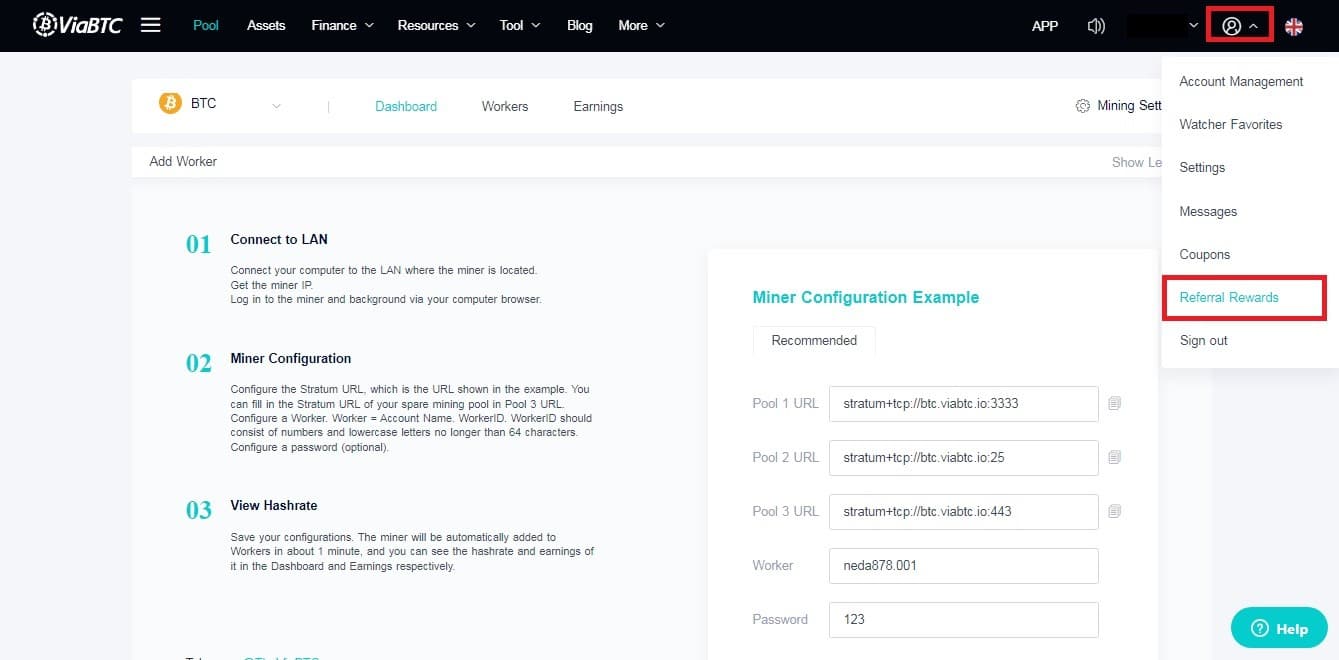Expand the Resources menu
Screen dimensions: 1339x660
[x=435, y=25]
